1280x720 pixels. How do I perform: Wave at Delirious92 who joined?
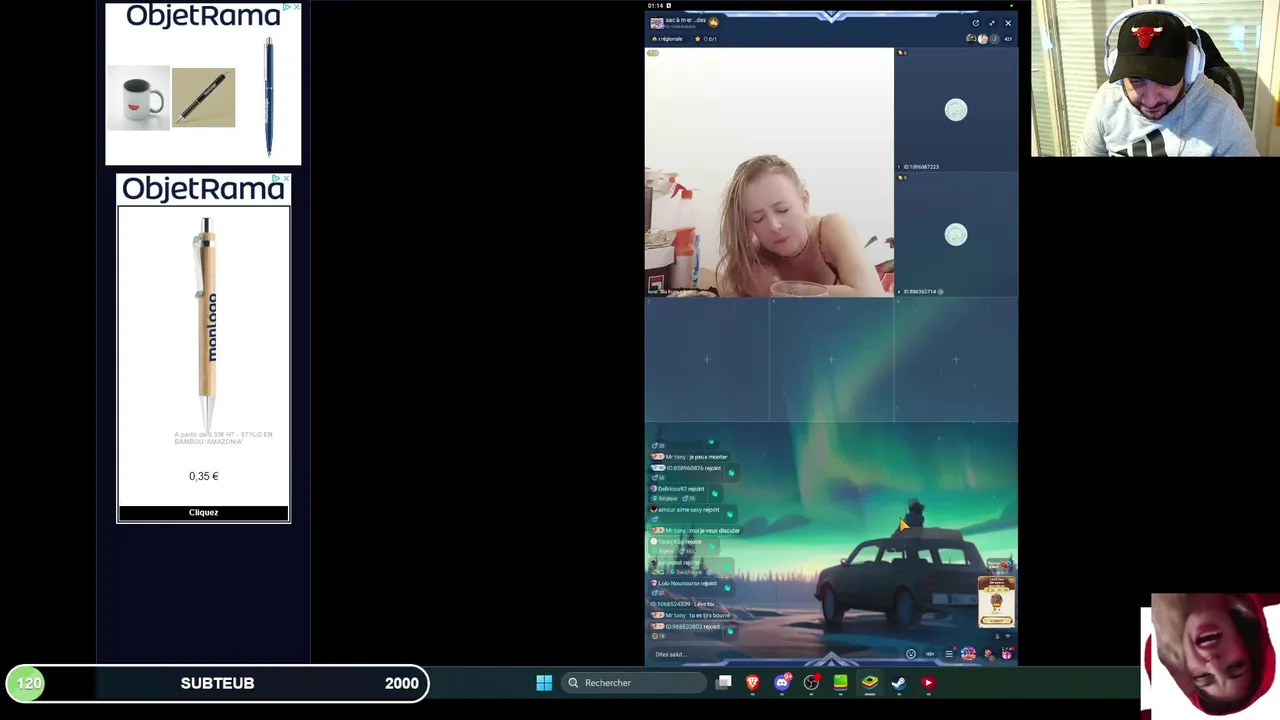point(714,493)
